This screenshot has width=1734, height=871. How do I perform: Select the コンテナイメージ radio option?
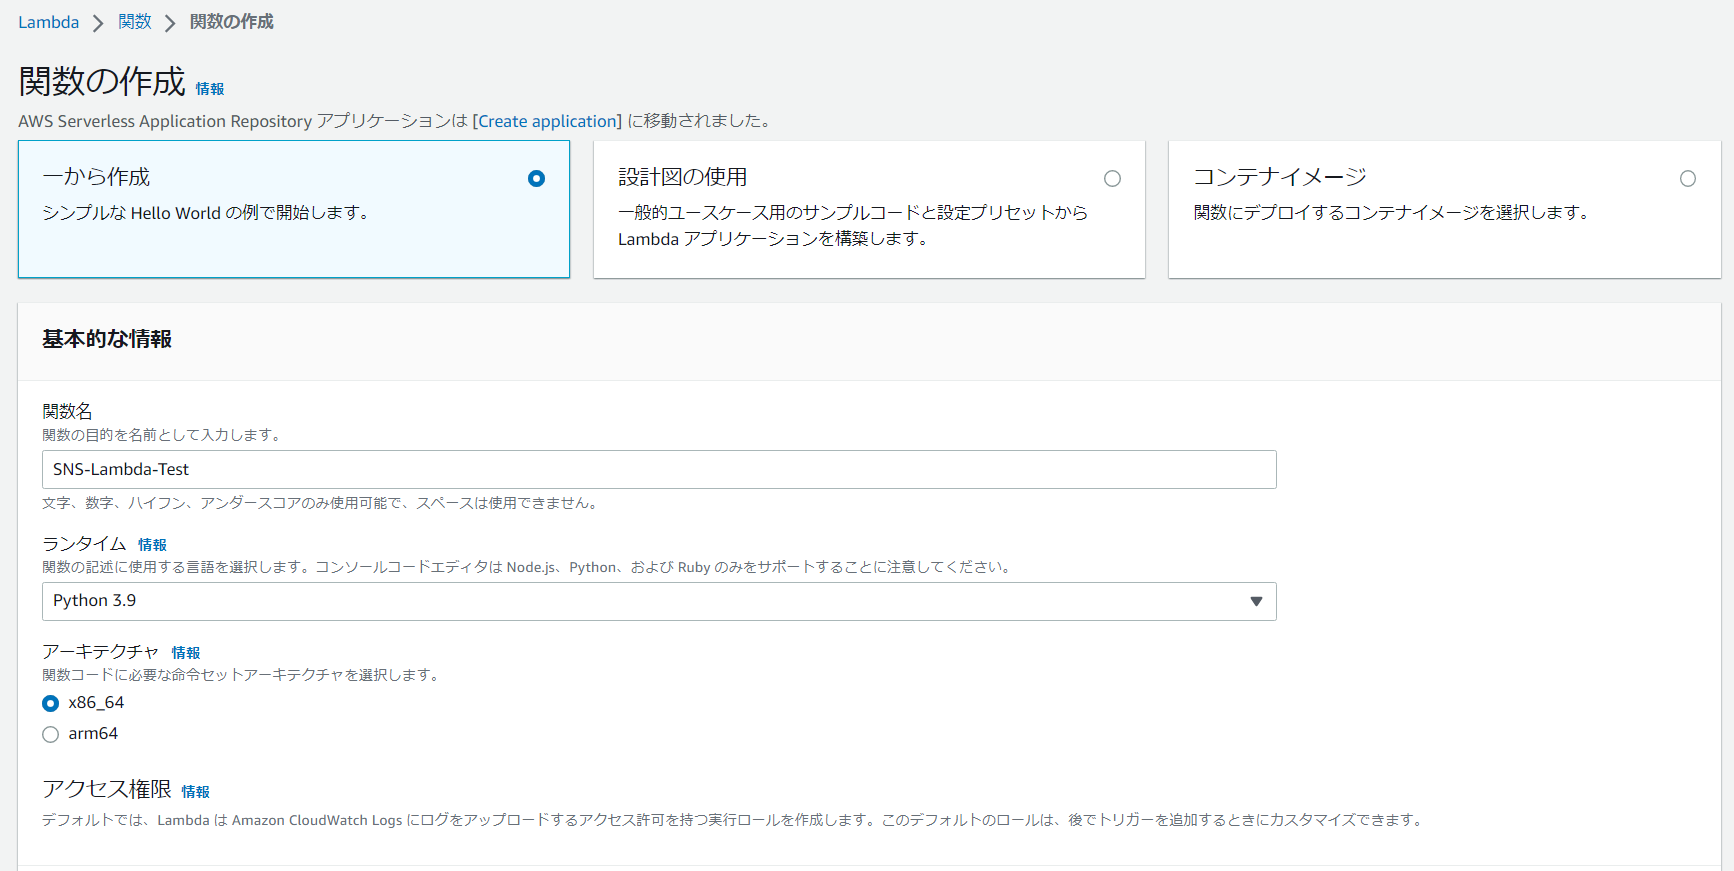(1688, 179)
